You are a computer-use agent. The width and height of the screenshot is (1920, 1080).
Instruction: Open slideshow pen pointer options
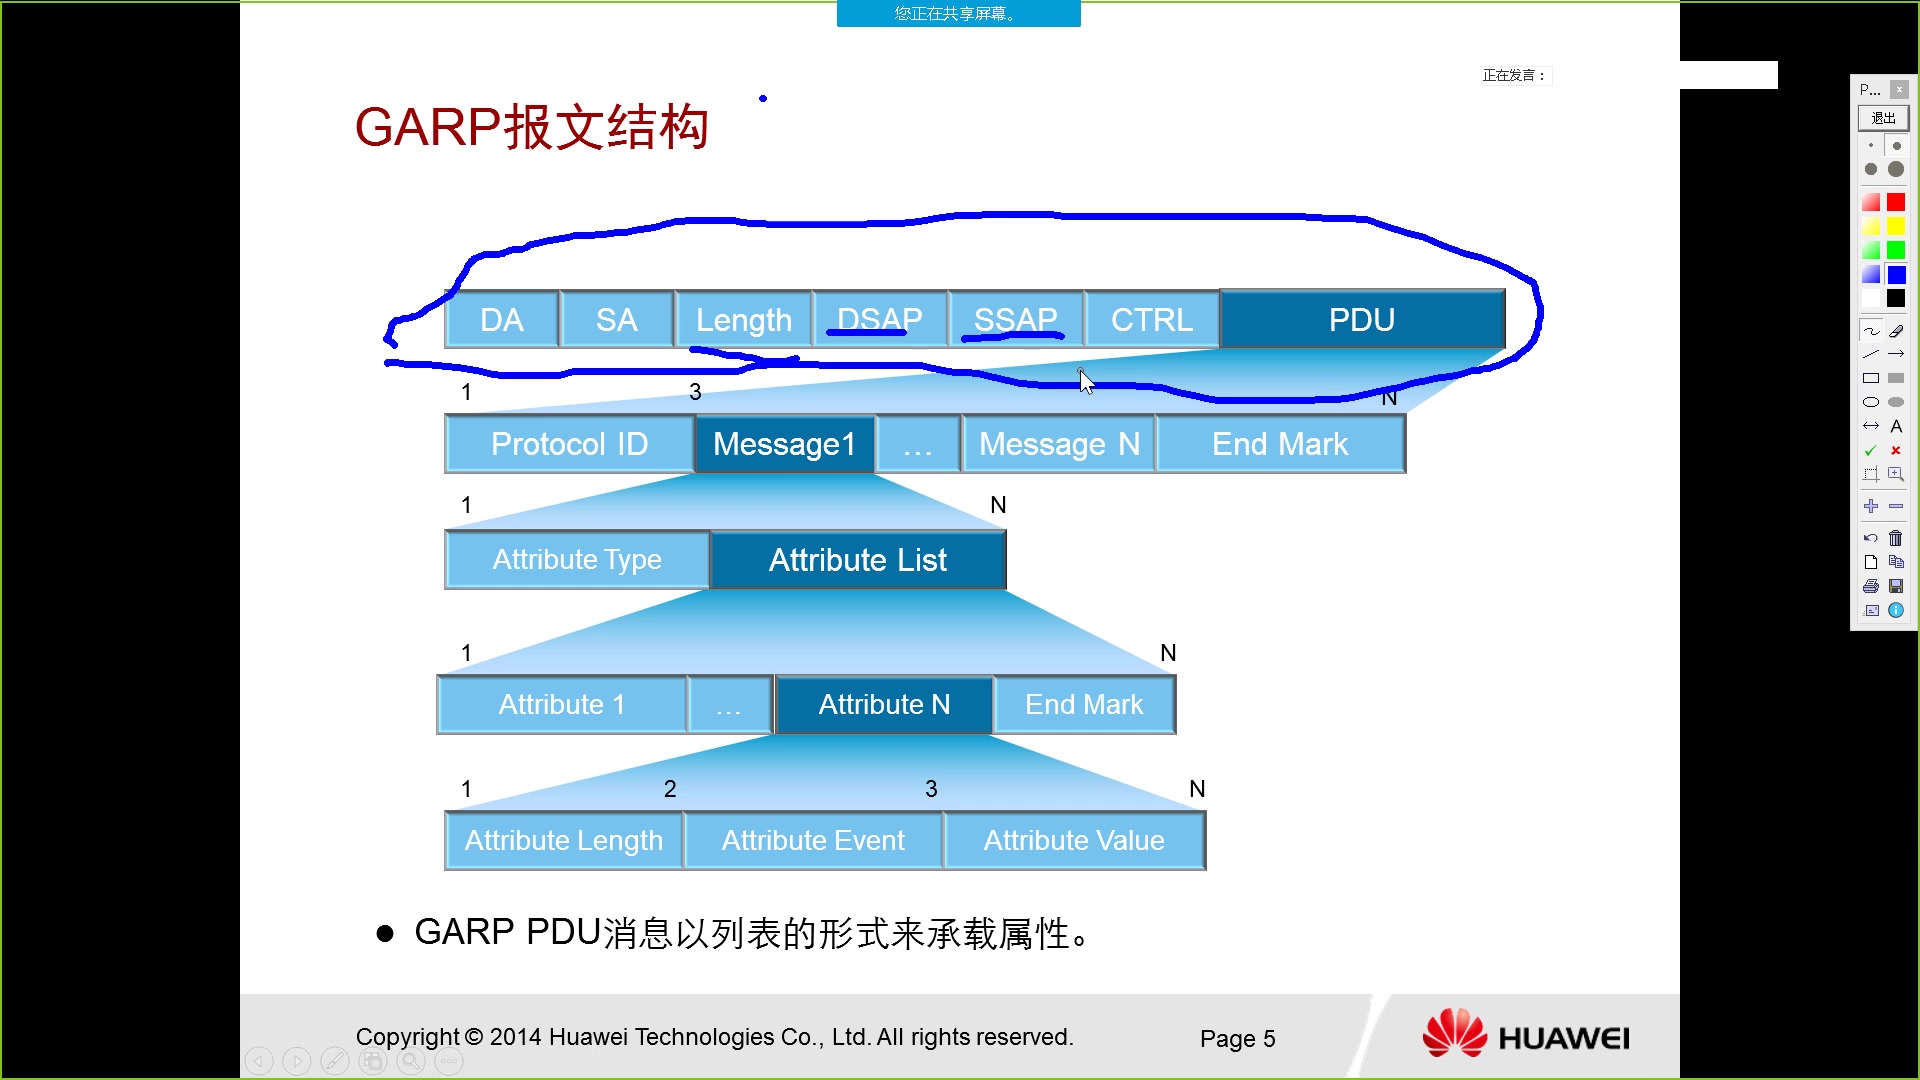pos(335,1061)
